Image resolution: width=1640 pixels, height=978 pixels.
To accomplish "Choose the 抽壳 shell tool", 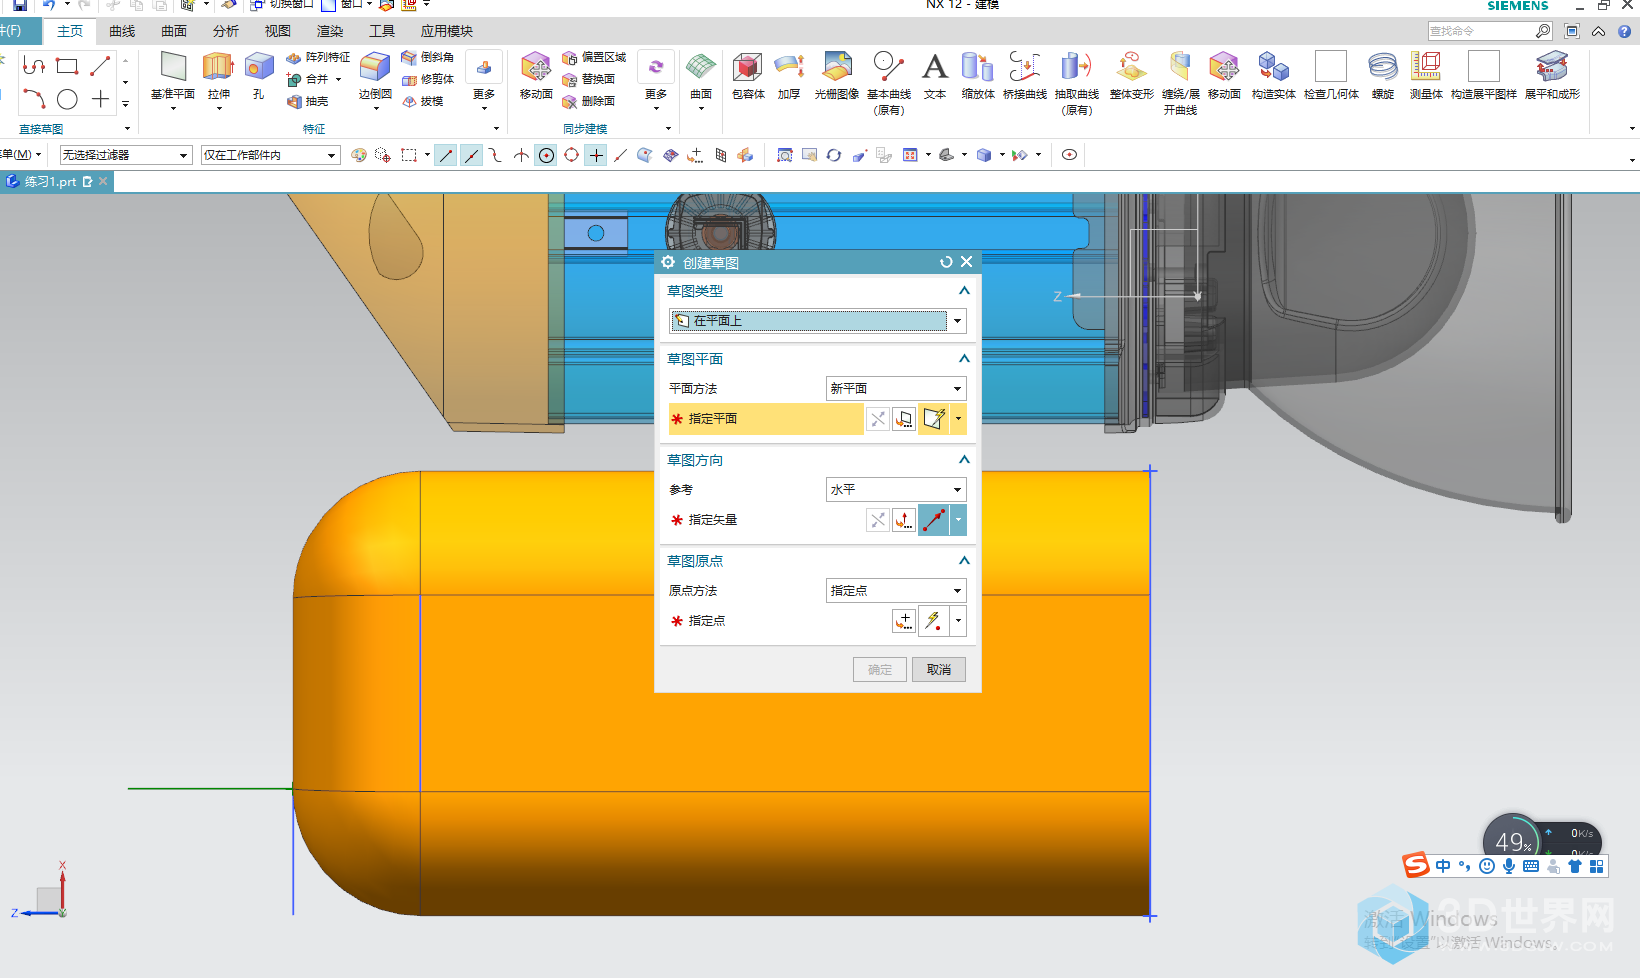I will coord(308,101).
